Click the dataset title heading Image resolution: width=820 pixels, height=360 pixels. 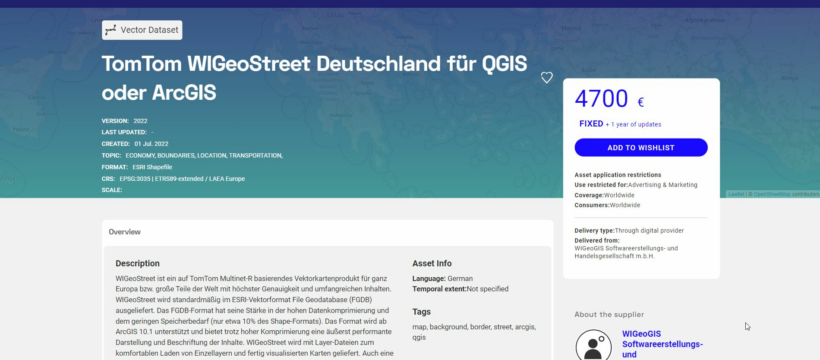314,78
